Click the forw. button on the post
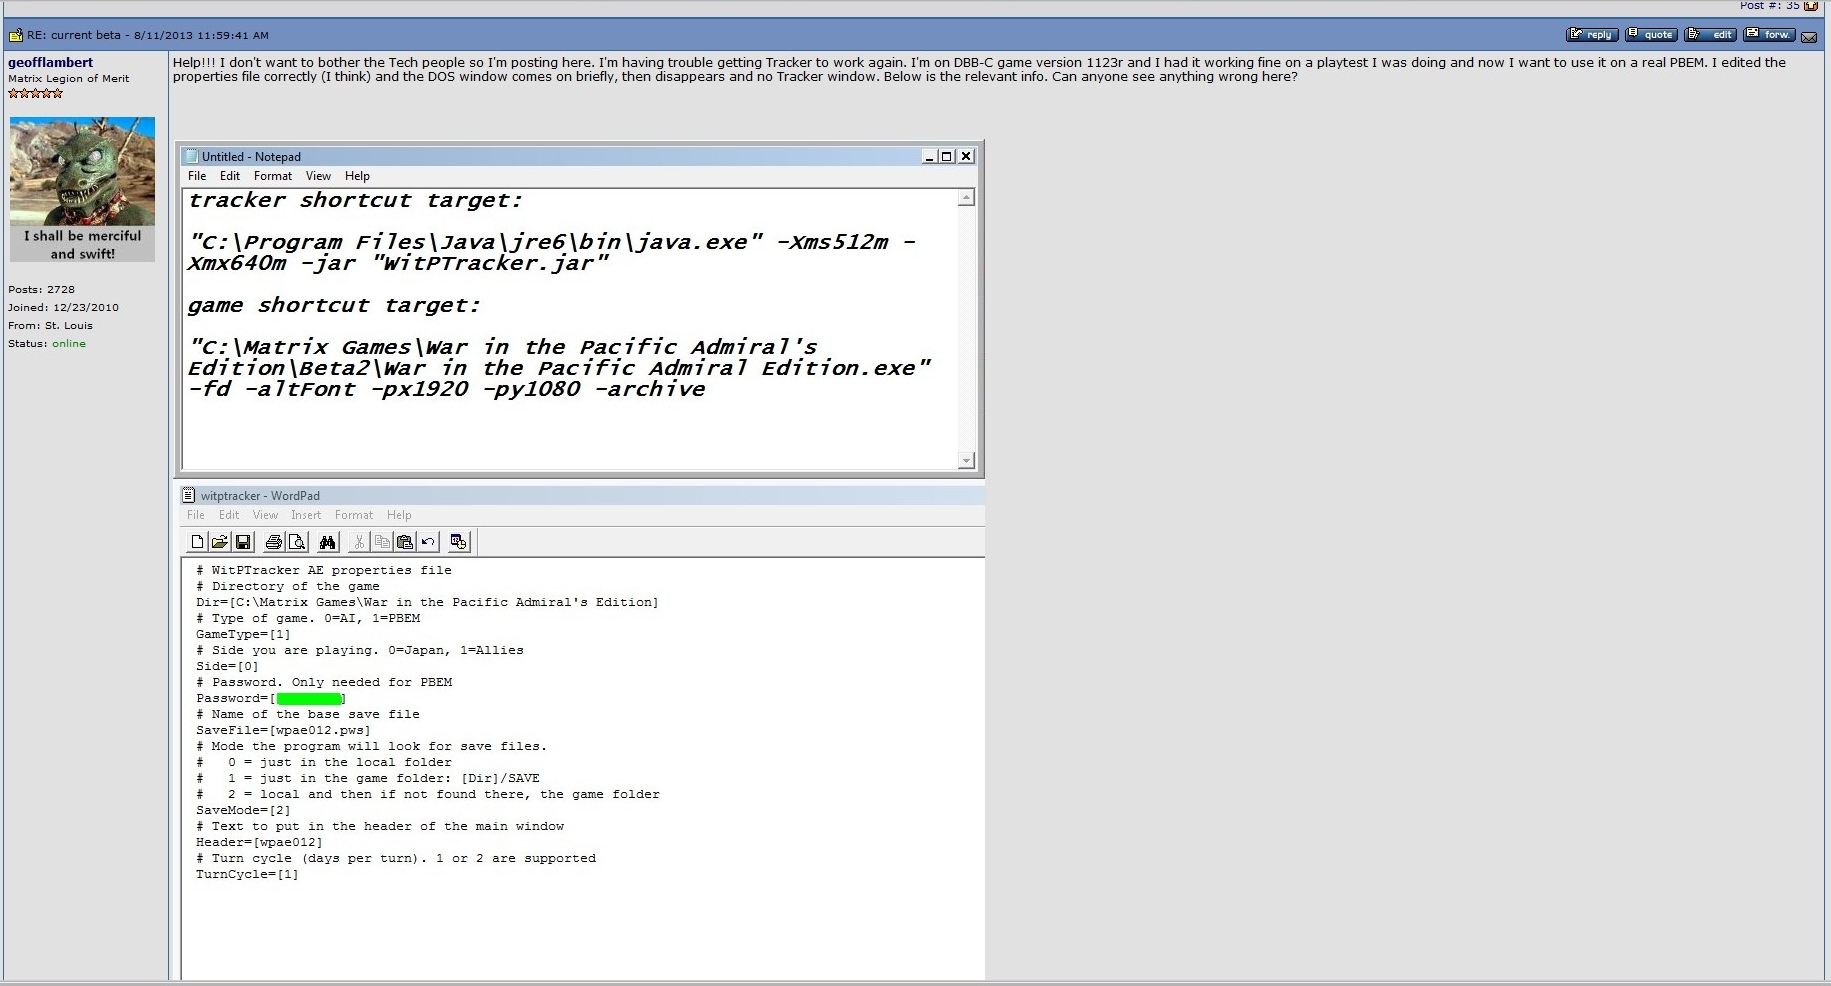This screenshot has height=986, width=1831. click(x=1769, y=34)
